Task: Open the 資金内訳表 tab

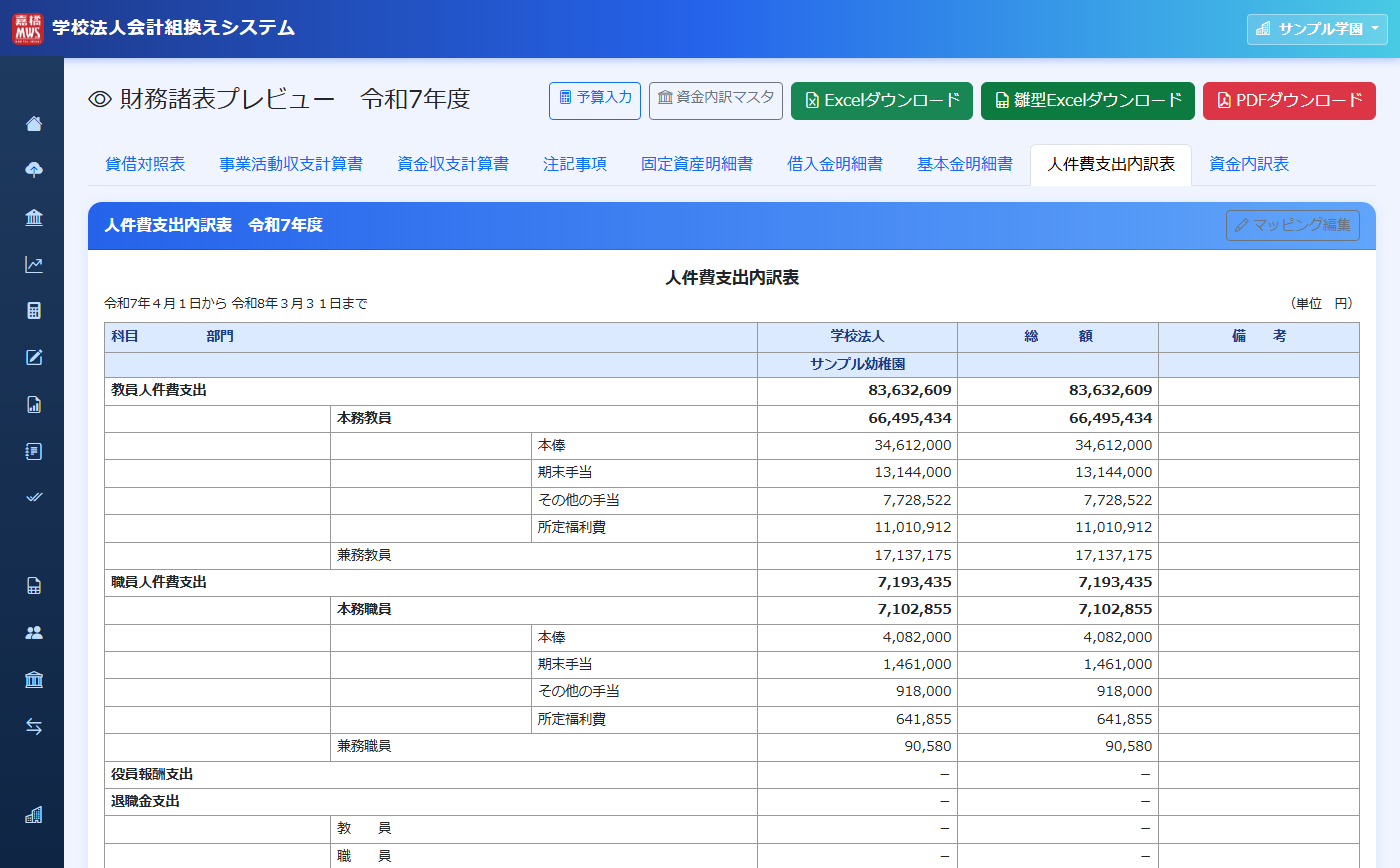Action: (x=1249, y=165)
